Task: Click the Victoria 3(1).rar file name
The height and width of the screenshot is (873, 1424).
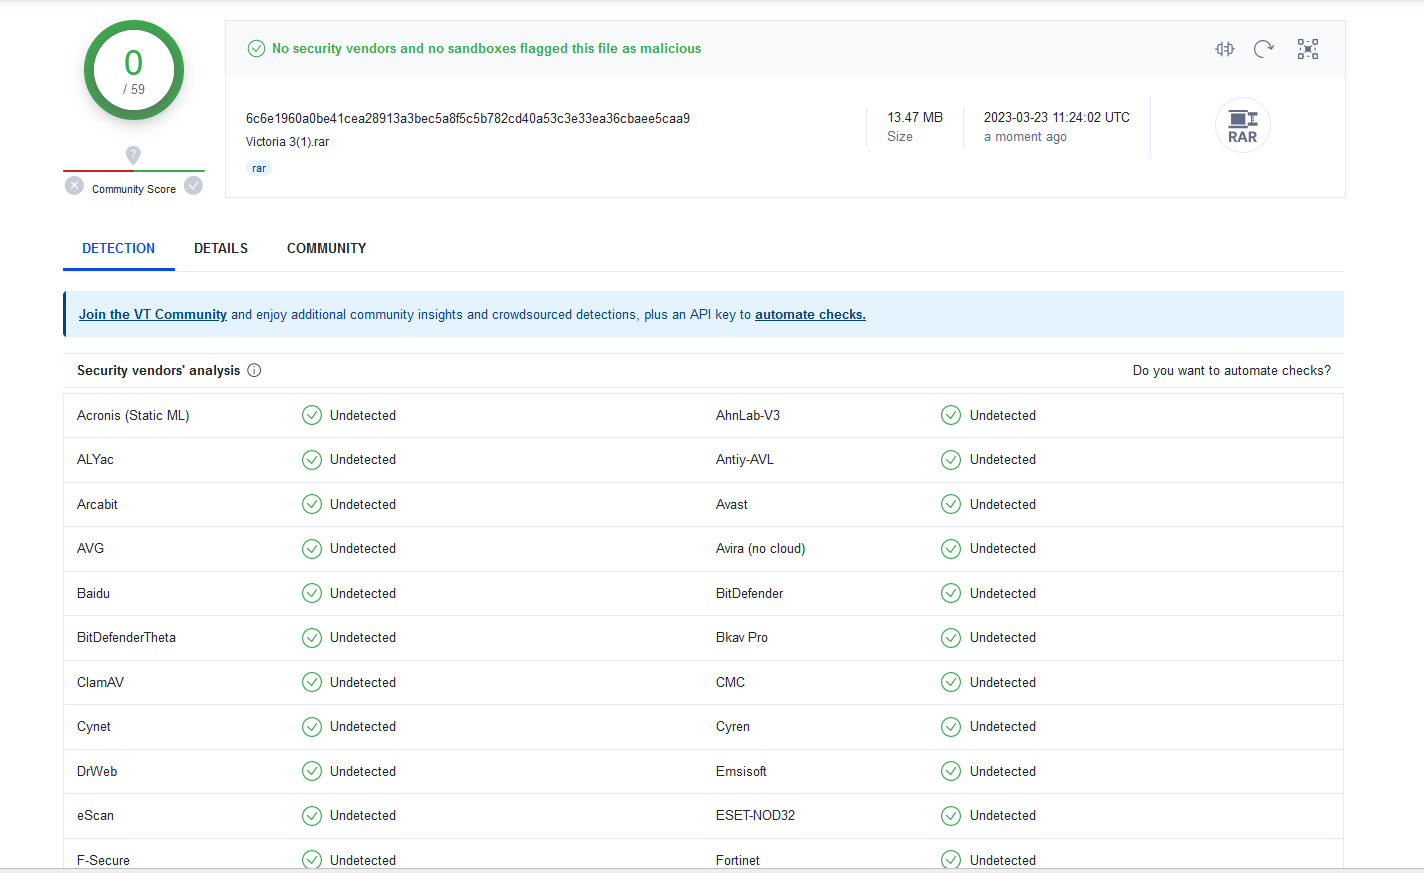Action: pyautogui.click(x=287, y=142)
